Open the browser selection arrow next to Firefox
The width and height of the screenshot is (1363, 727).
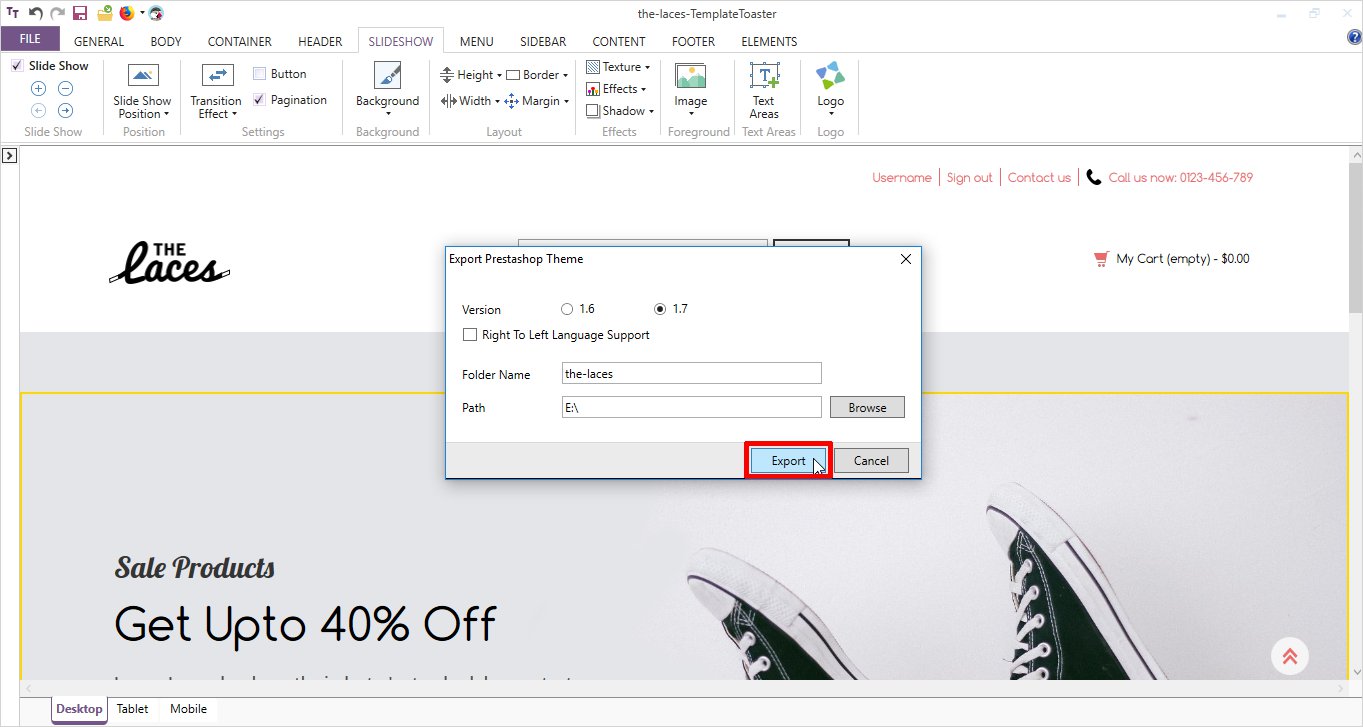tap(142, 14)
